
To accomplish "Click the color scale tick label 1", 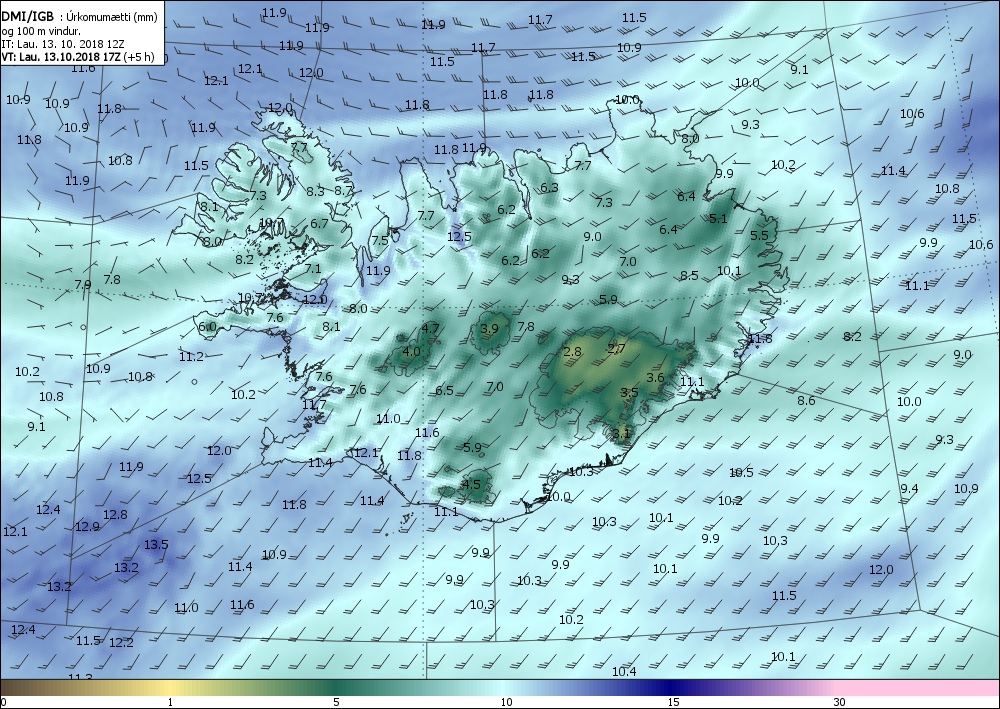I will click(170, 702).
